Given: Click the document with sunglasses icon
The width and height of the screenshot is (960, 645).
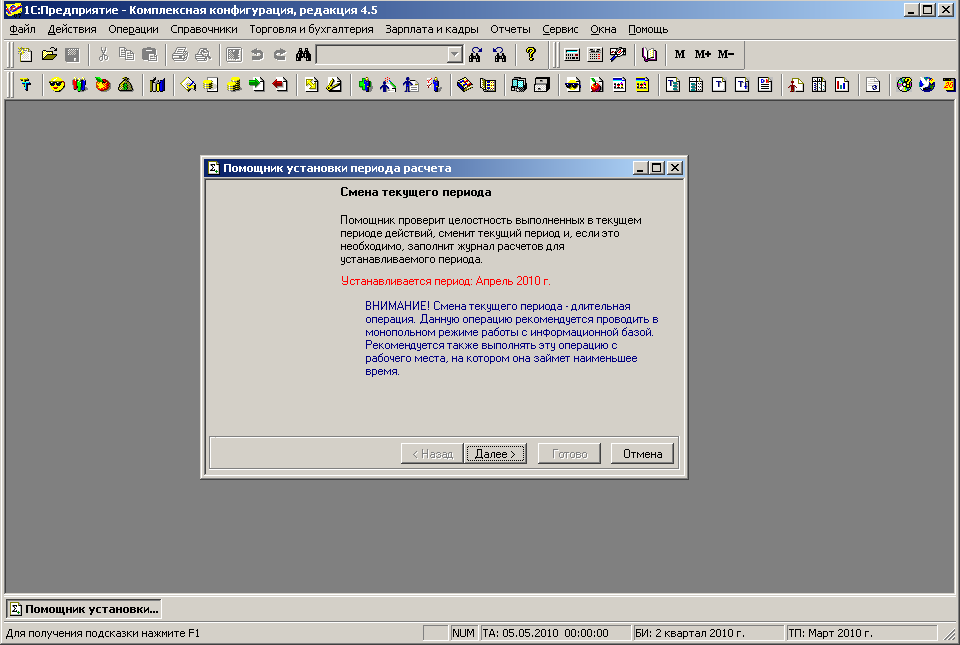Looking at the screenshot, I should click(572, 85).
